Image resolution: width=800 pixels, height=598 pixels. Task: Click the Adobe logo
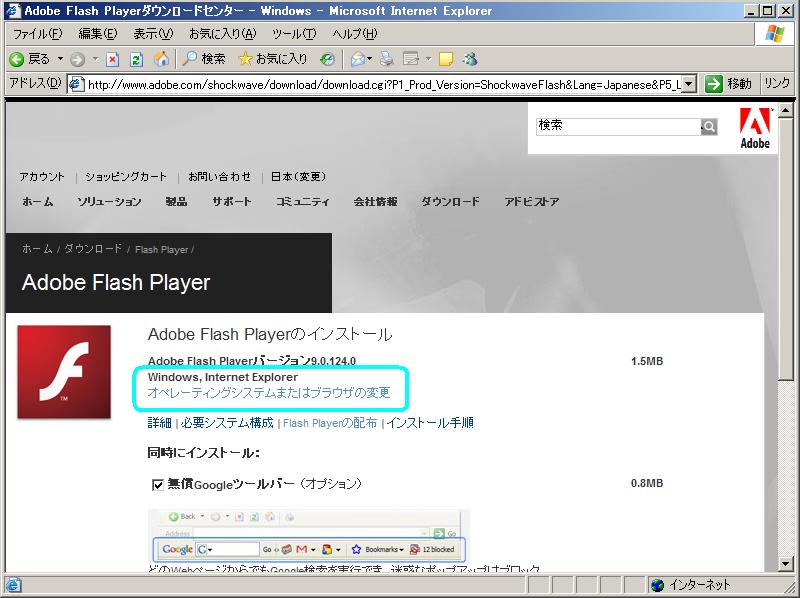pos(755,128)
